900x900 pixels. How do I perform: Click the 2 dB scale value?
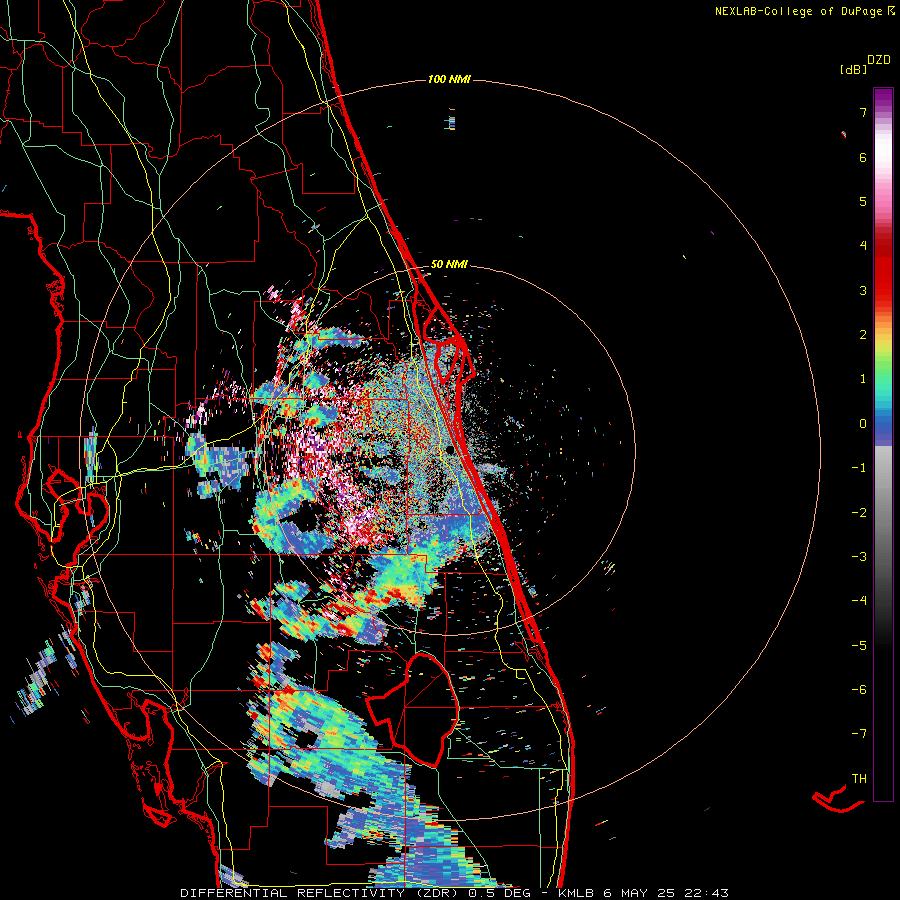[863, 335]
